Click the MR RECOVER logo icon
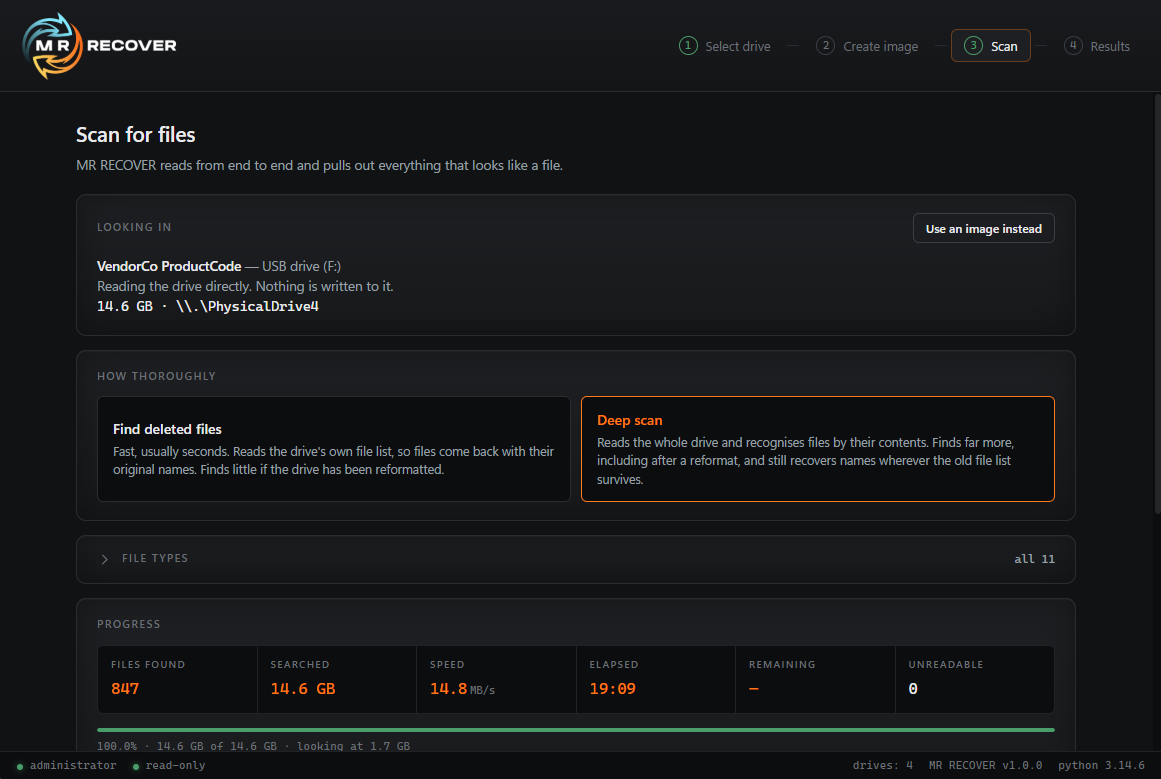Image resolution: width=1161 pixels, height=779 pixels. pos(52,46)
